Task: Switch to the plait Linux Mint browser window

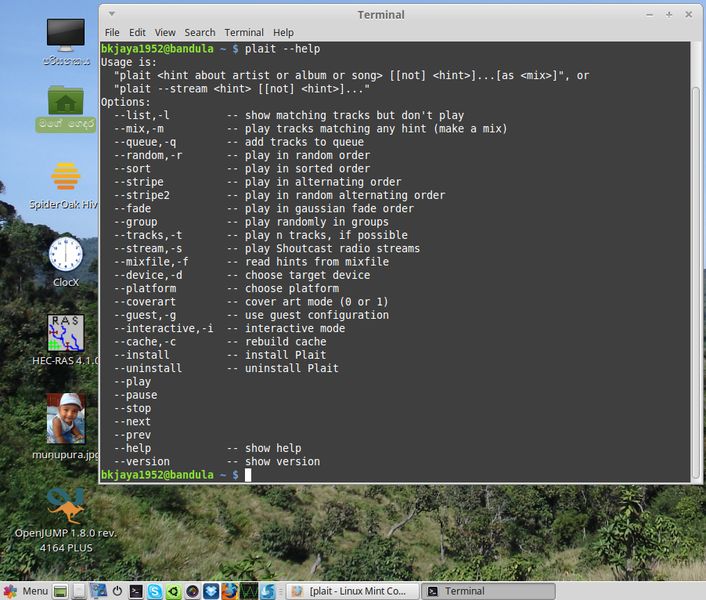Action: click(x=353, y=591)
